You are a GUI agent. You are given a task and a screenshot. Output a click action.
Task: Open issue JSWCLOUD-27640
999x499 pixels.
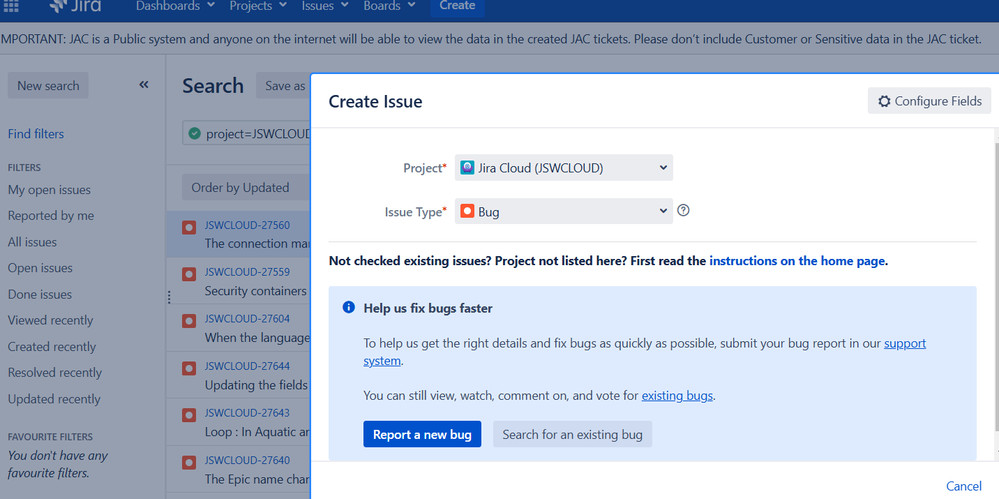(247, 460)
